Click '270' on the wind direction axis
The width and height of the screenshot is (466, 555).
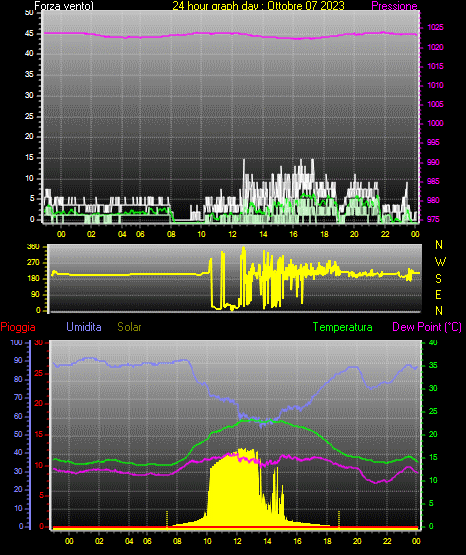pos(33,263)
